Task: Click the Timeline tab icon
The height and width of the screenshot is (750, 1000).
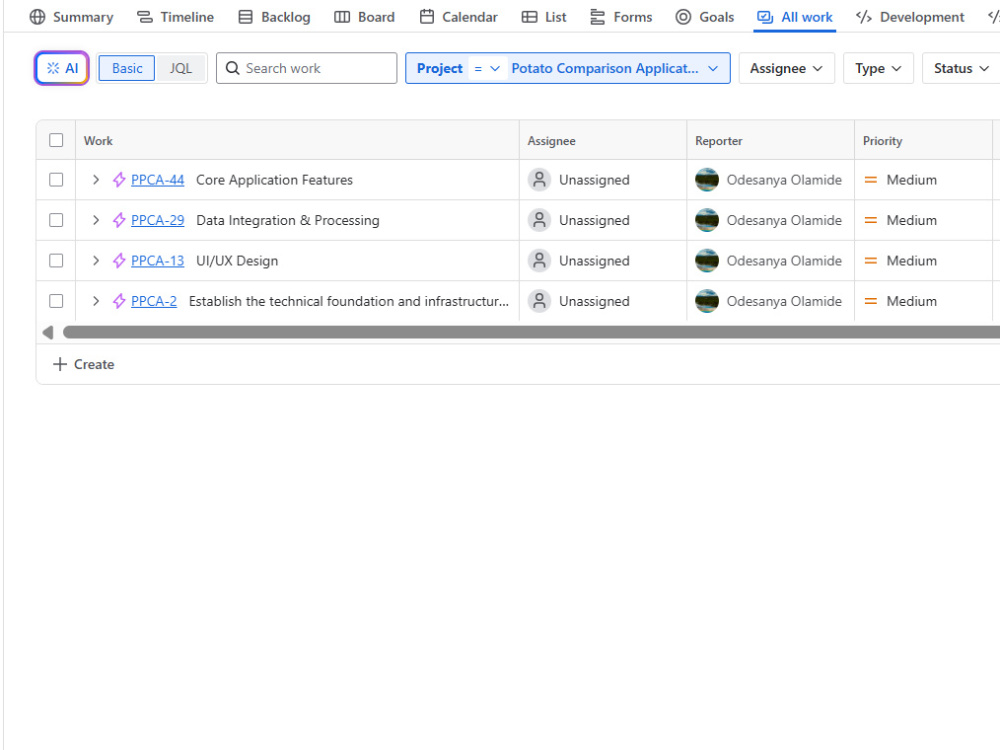Action: point(145,17)
